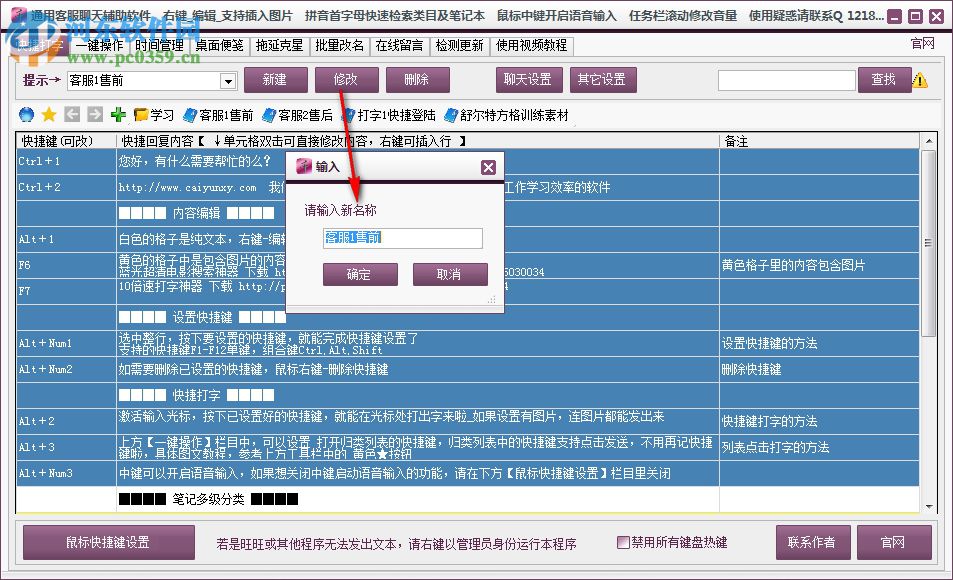
Task: Click the green plus icon to add new category
Action: (119, 114)
